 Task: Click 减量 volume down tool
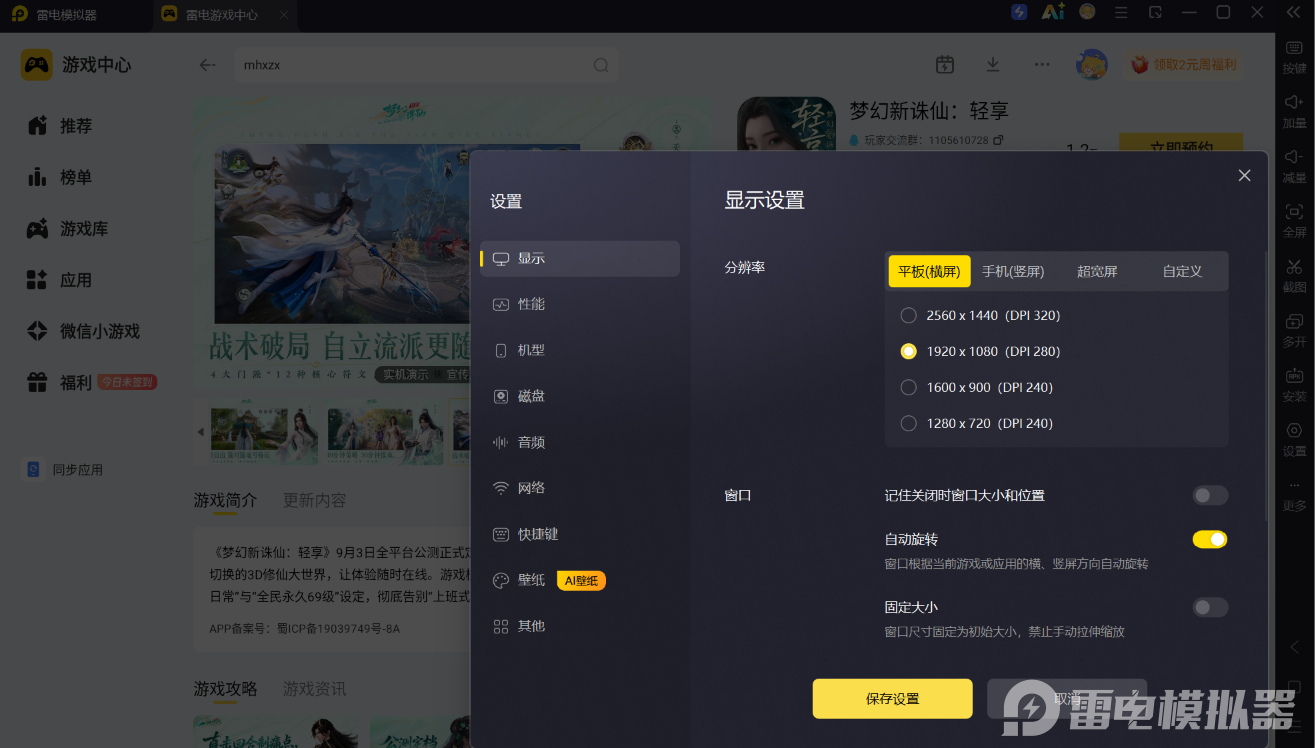pos(1294,165)
